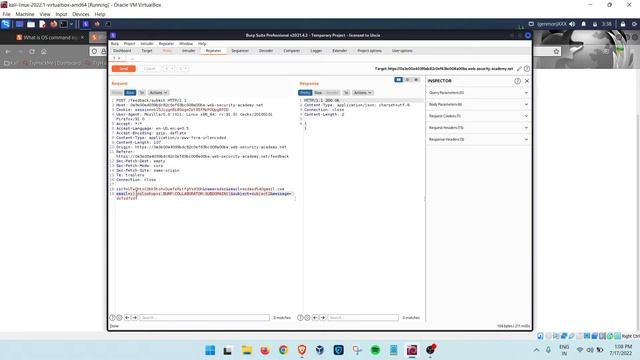Image resolution: width=640 pixels, height=360 pixels.
Task: Open the Extender tab
Action: coord(340,51)
